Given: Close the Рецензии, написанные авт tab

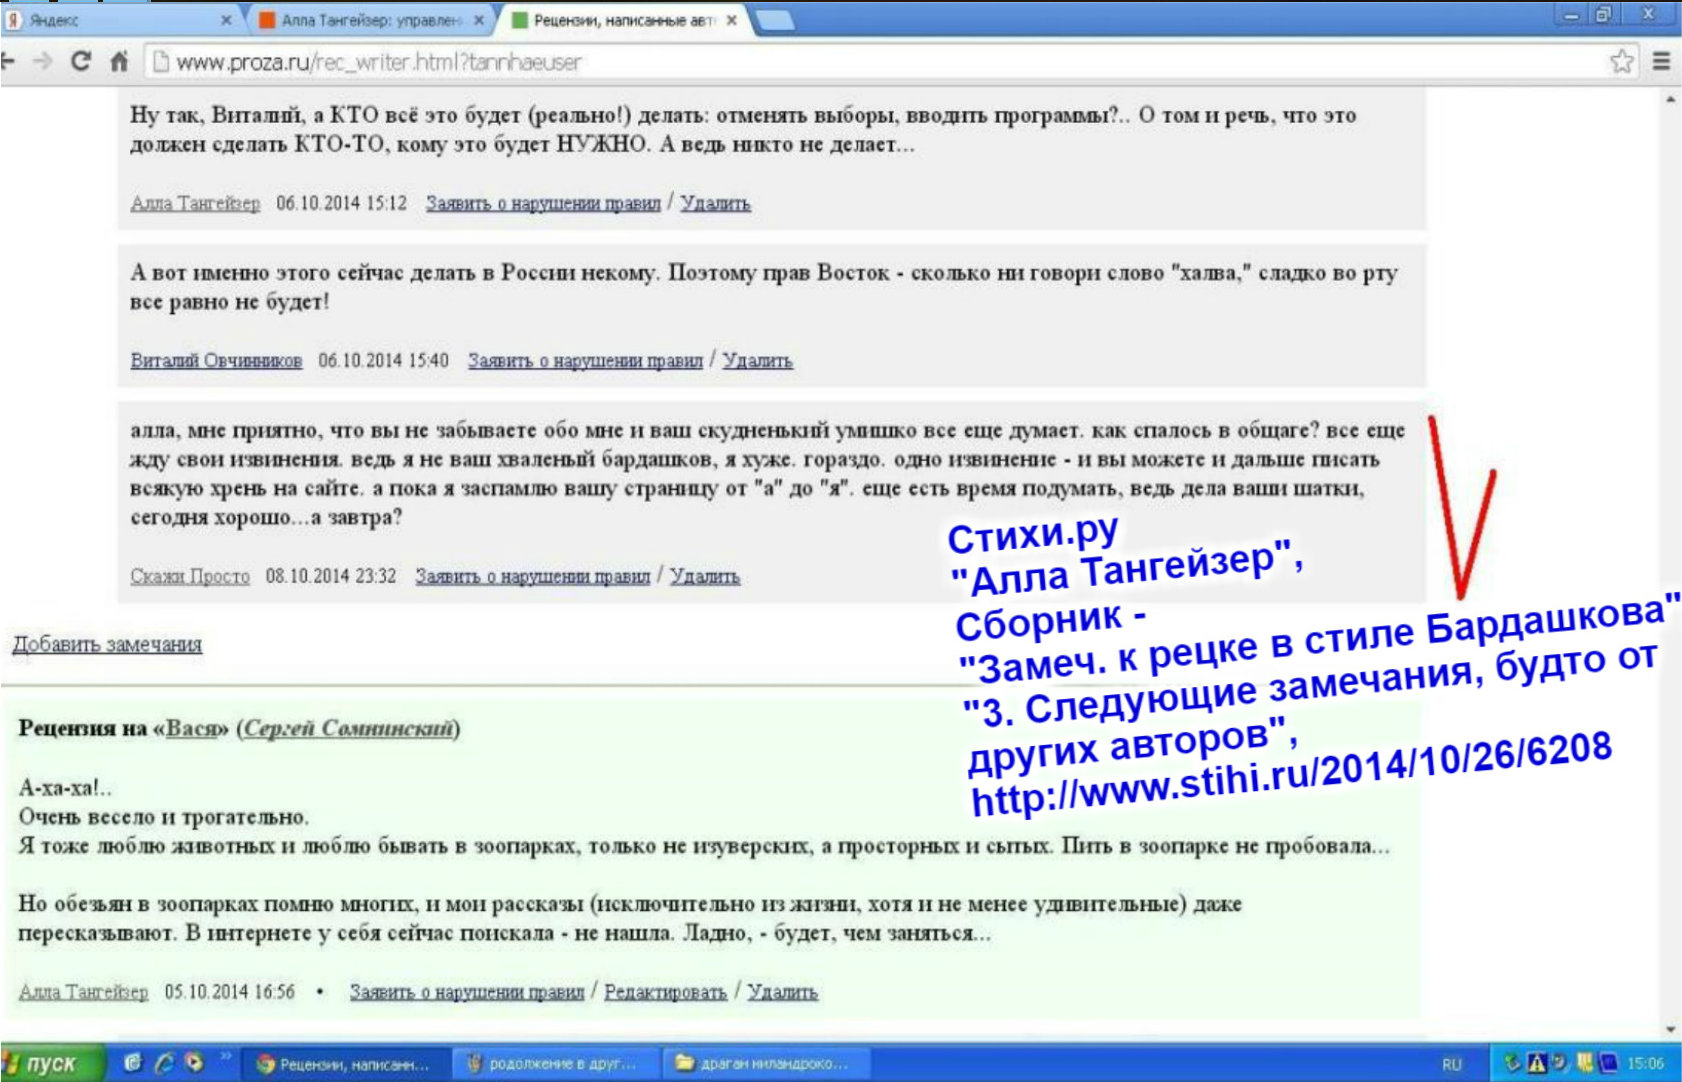Looking at the screenshot, I should 732,20.
